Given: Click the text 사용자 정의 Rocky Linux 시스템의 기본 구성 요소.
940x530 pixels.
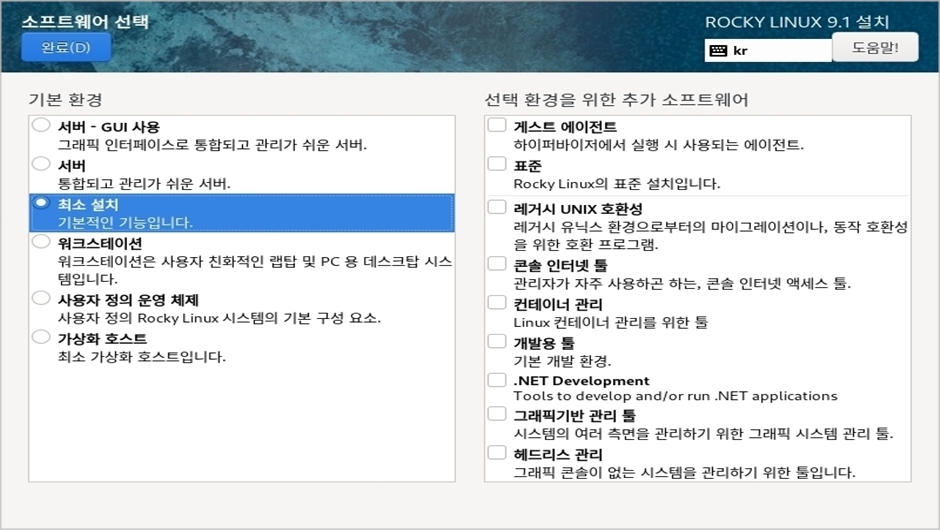Looking at the screenshot, I should [x=219, y=318].
